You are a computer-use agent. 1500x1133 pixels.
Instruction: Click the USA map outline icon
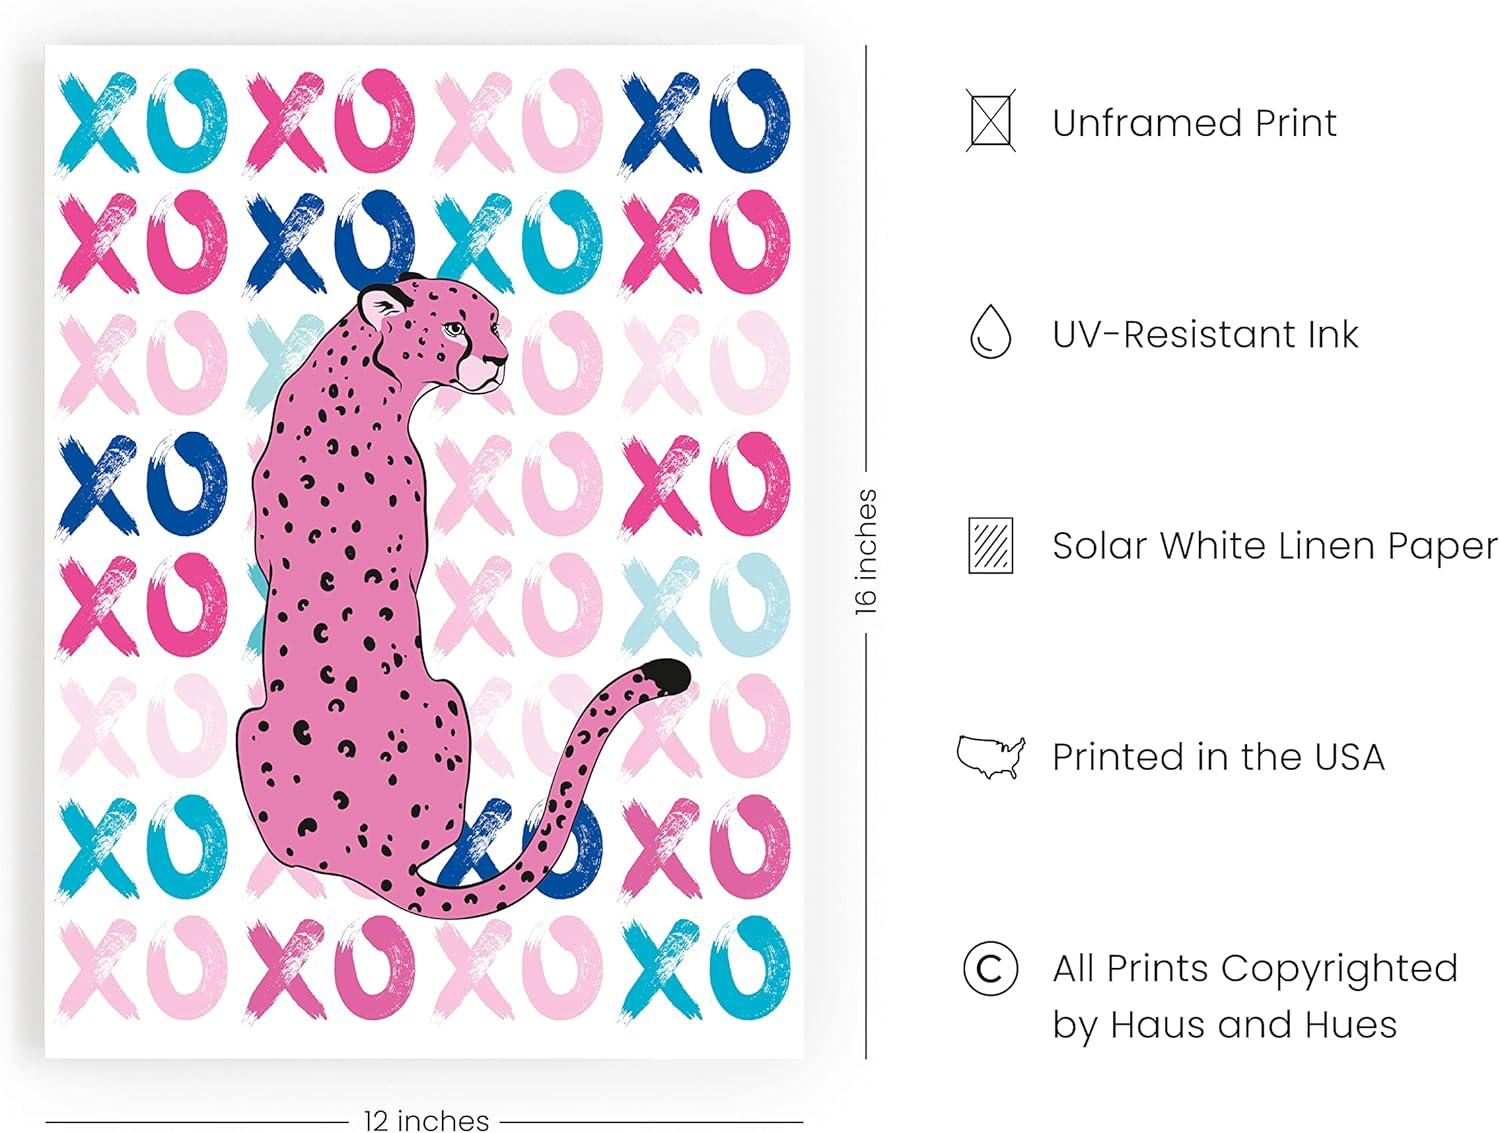point(991,756)
